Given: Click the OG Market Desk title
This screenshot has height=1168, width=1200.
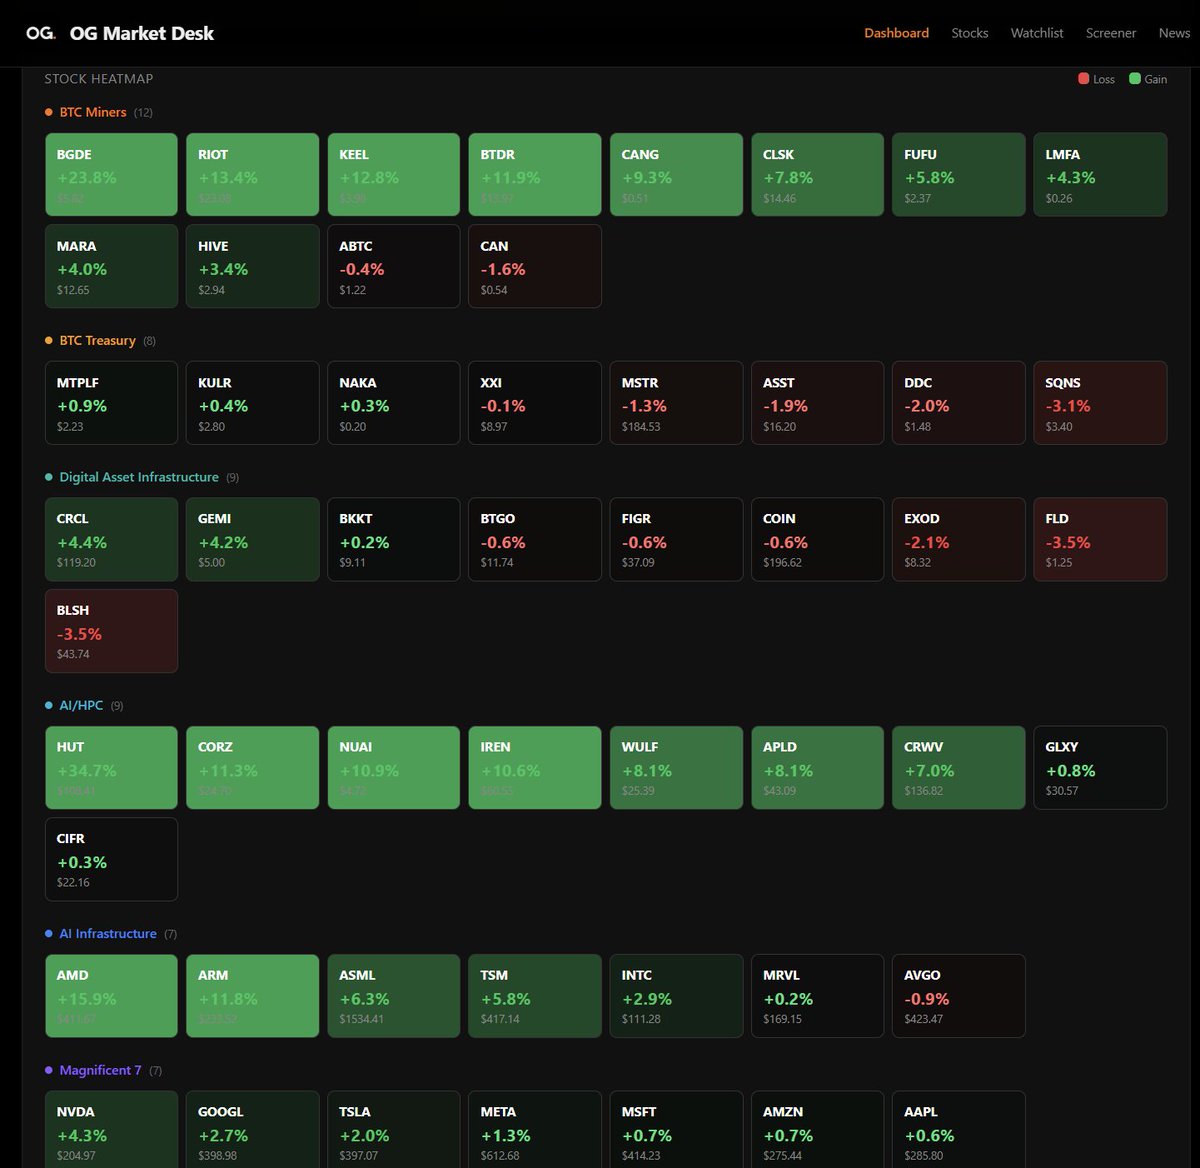Looking at the screenshot, I should click(x=142, y=33).
